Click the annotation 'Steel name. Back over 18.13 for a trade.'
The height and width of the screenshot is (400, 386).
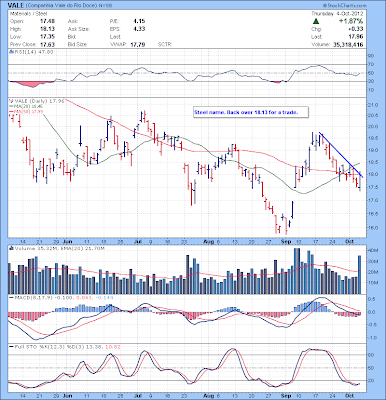tap(246, 113)
